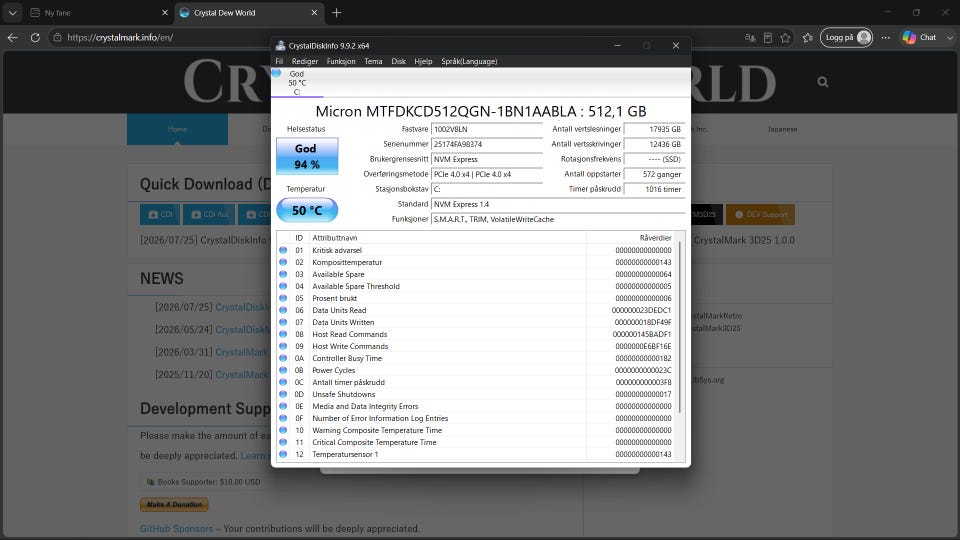Image resolution: width=960 pixels, height=540 pixels.
Task: Click the CrystalDiskInfo title bar app icon
Action: tap(280, 45)
